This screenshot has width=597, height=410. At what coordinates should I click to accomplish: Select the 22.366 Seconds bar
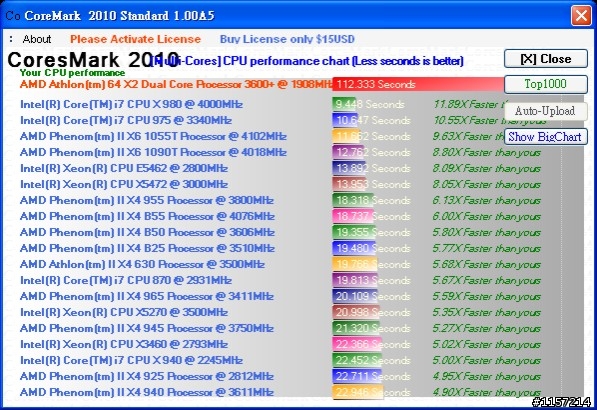point(357,344)
